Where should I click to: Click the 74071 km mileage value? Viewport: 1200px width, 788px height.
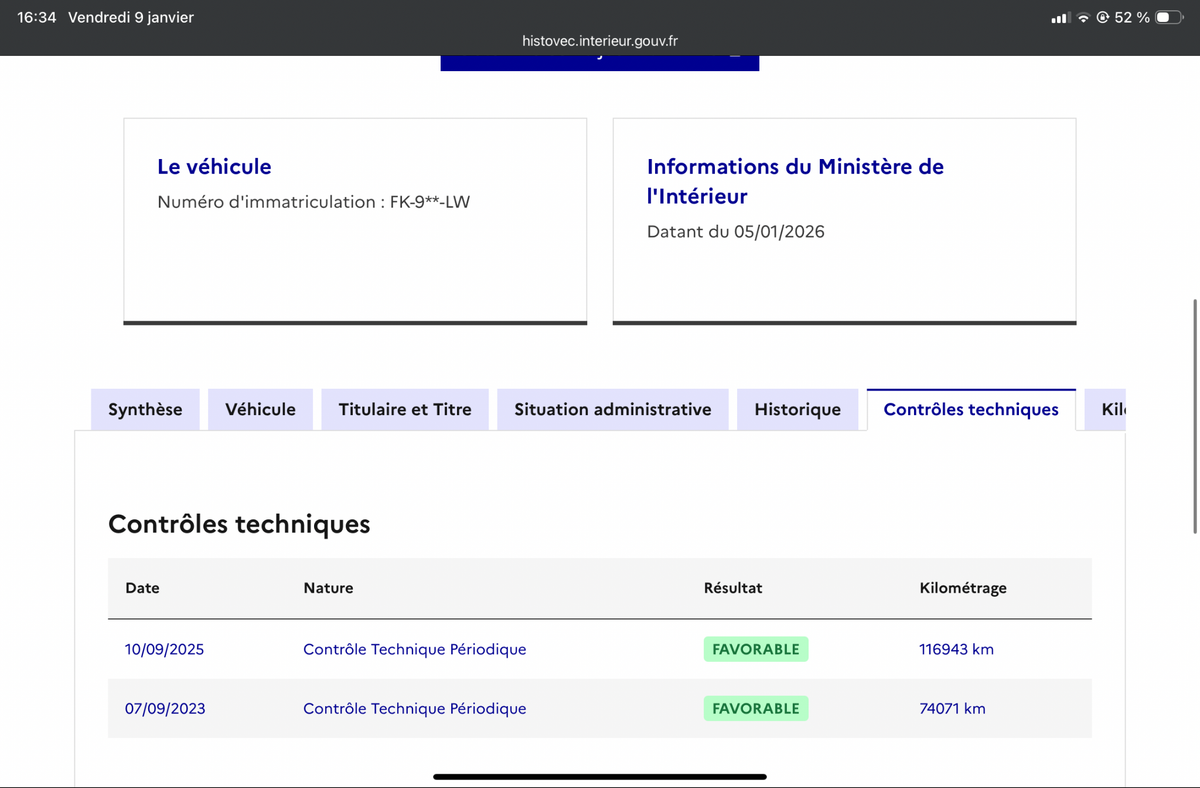(952, 708)
